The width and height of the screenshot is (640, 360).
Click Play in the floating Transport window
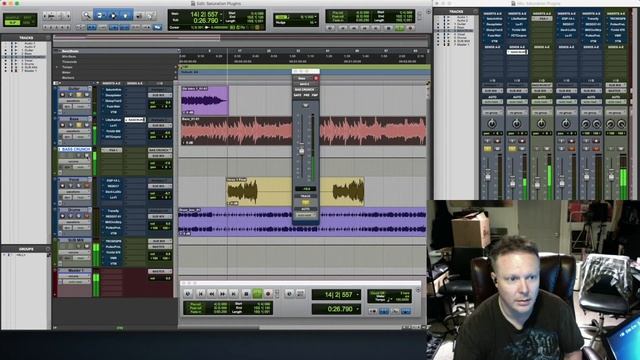pyautogui.click(x=257, y=293)
